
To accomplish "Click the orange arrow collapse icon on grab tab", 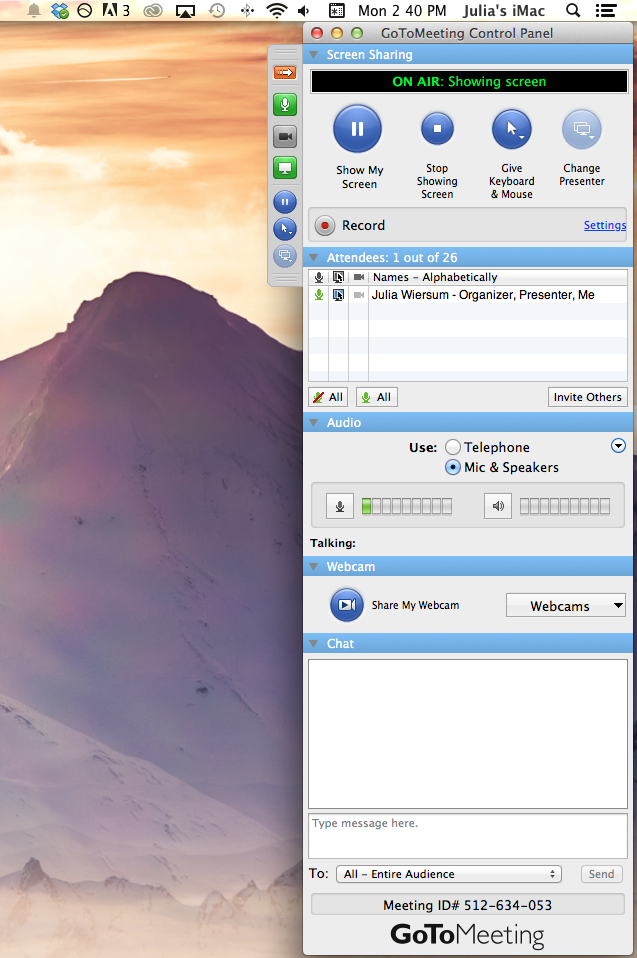I will pyautogui.click(x=285, y=73).
